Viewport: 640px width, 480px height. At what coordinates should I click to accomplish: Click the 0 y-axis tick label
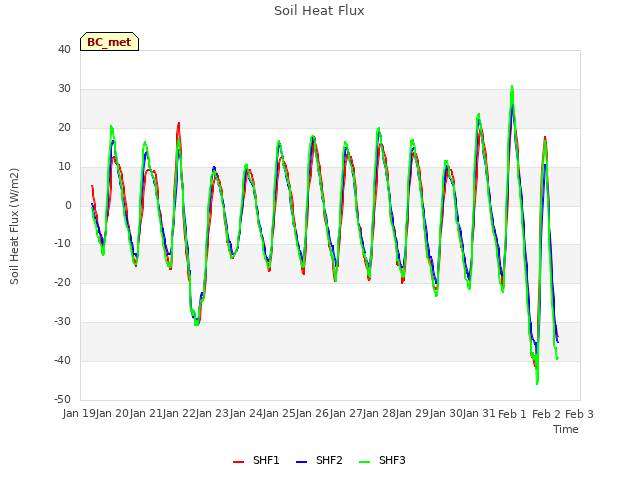pos(68,206)
